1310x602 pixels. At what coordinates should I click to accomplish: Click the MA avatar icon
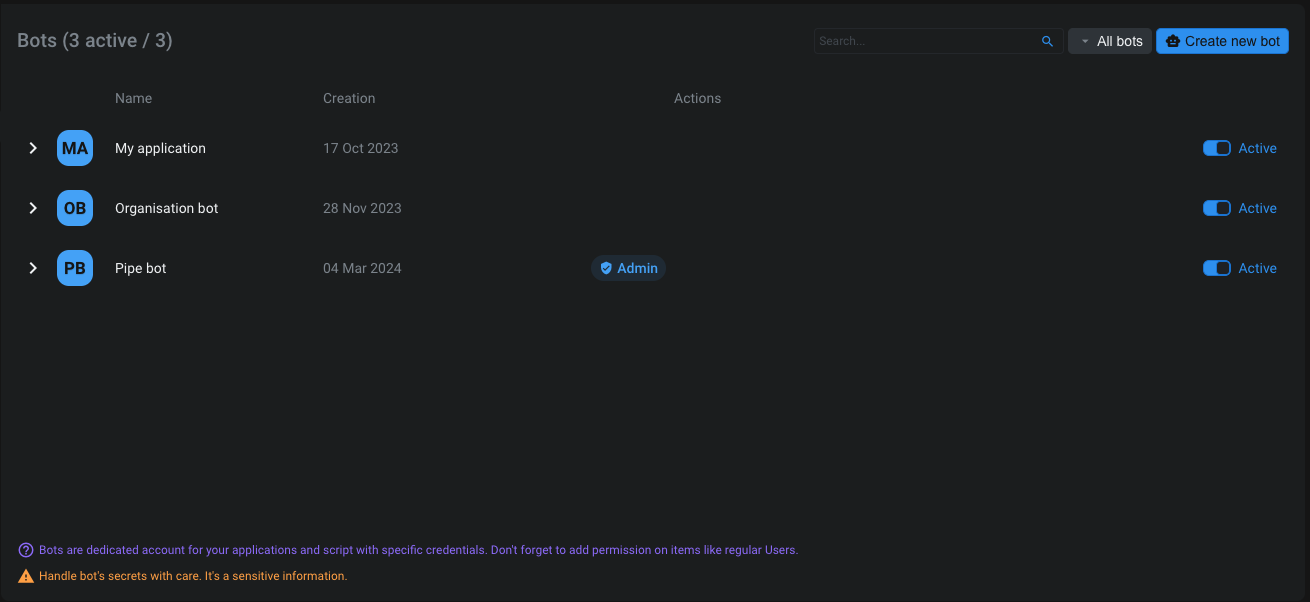(75, 148)
